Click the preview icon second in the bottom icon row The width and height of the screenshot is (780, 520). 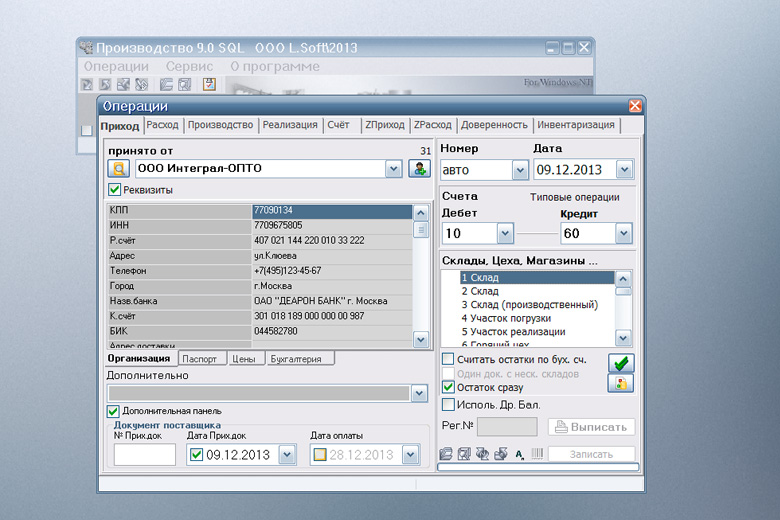coord(464,454)
